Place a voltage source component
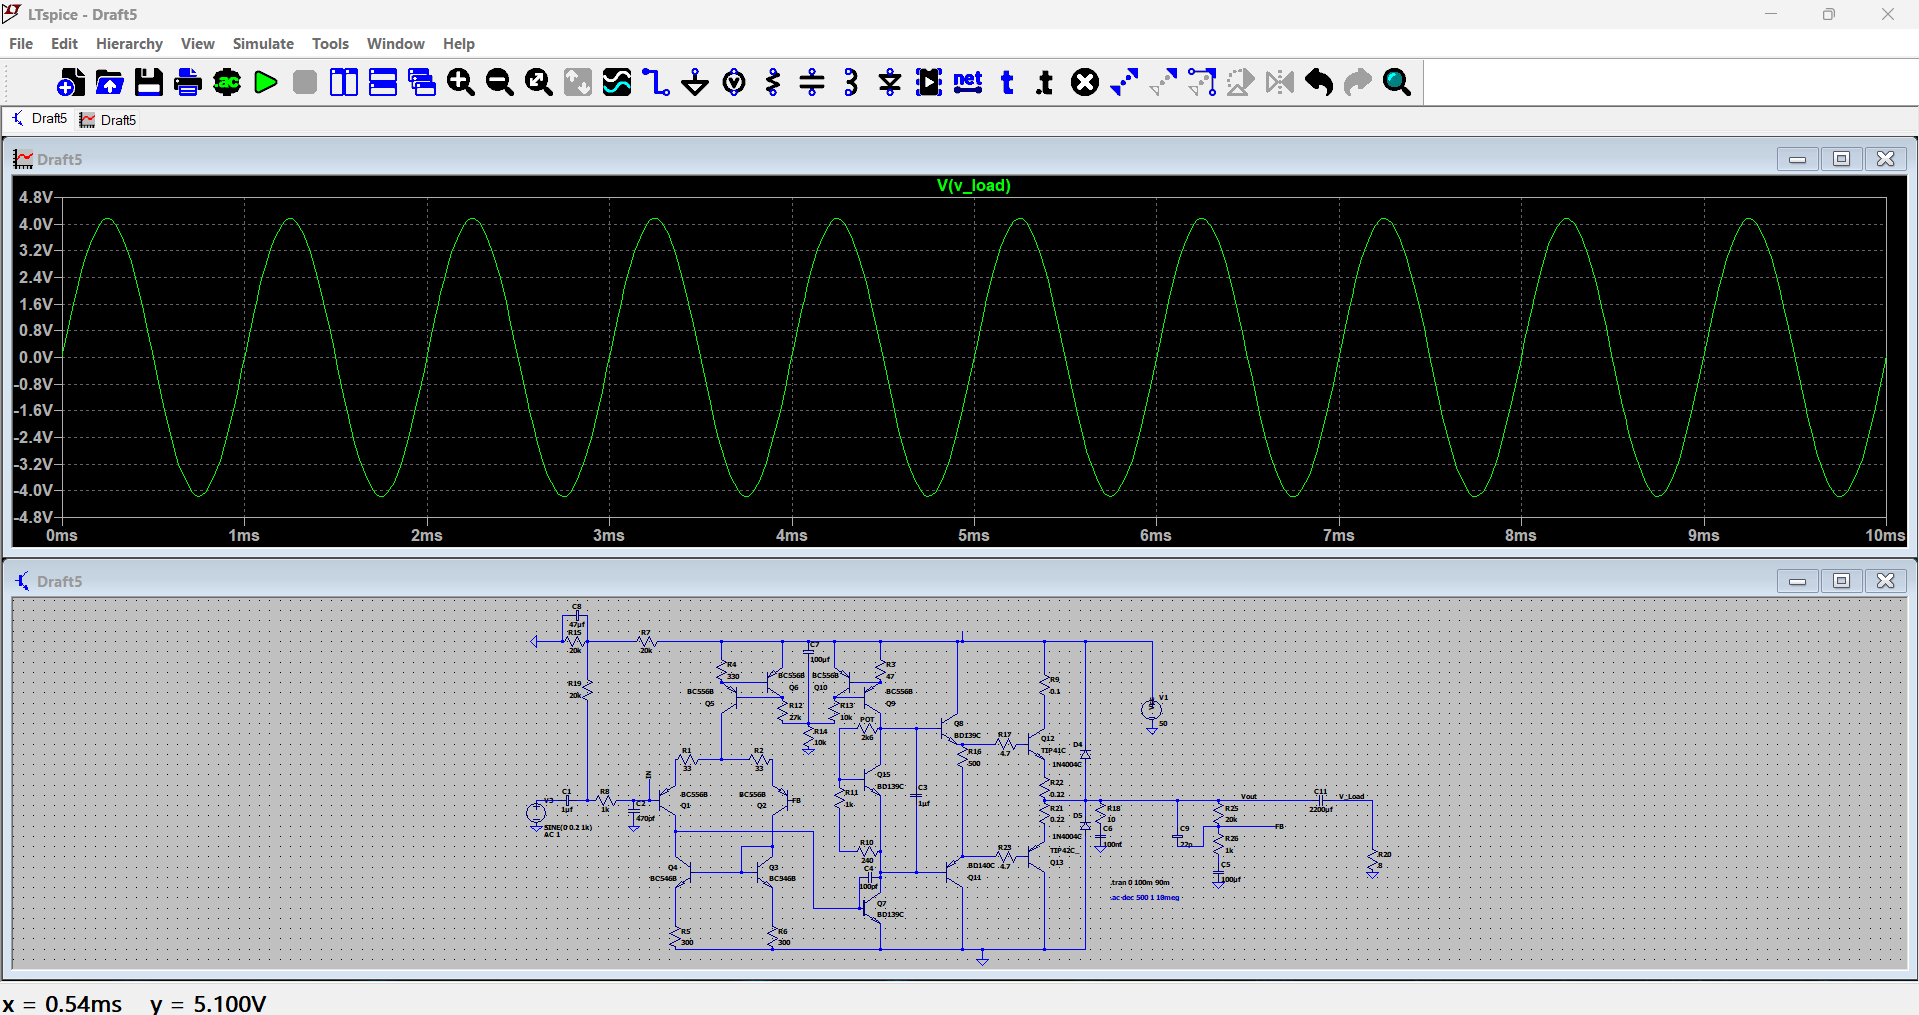Viewport: 1919px width, 1015px height. 734,82
